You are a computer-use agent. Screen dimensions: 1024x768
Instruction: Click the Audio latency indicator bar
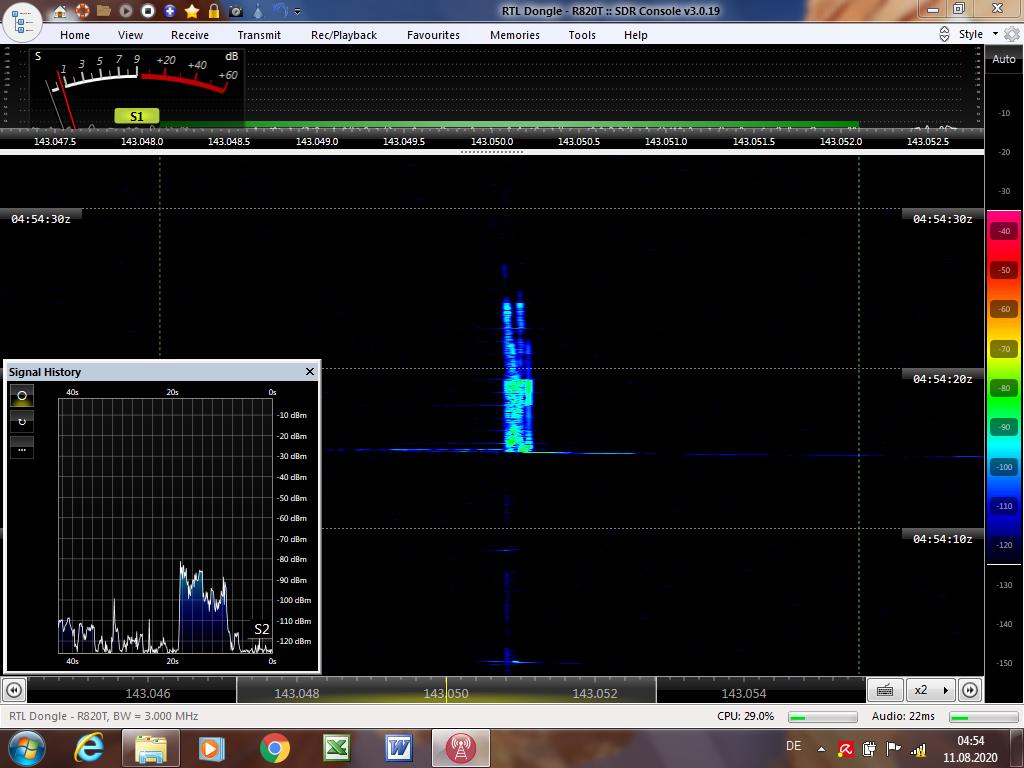pyautogui.click(x=984, y=717)
